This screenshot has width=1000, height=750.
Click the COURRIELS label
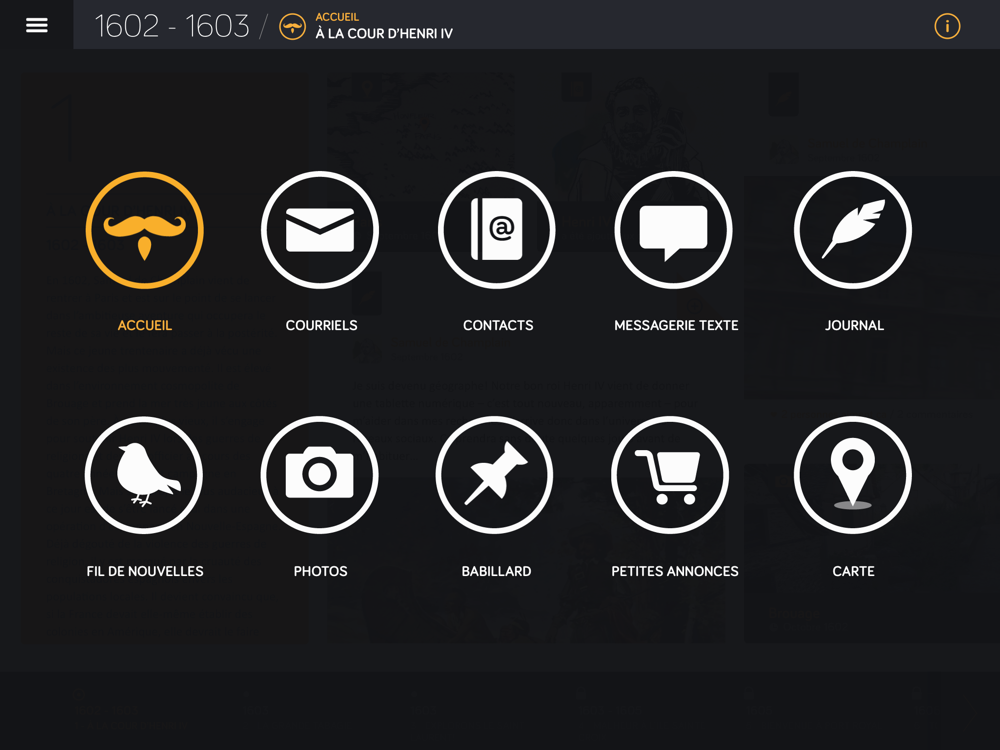click(x=321, y=325)
